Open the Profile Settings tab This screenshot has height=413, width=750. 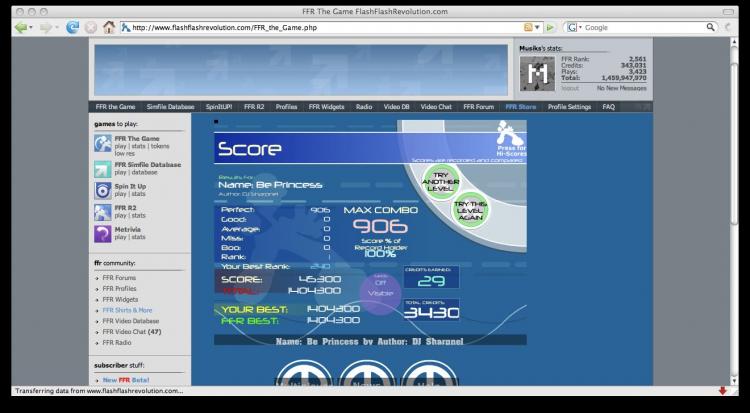569,105
